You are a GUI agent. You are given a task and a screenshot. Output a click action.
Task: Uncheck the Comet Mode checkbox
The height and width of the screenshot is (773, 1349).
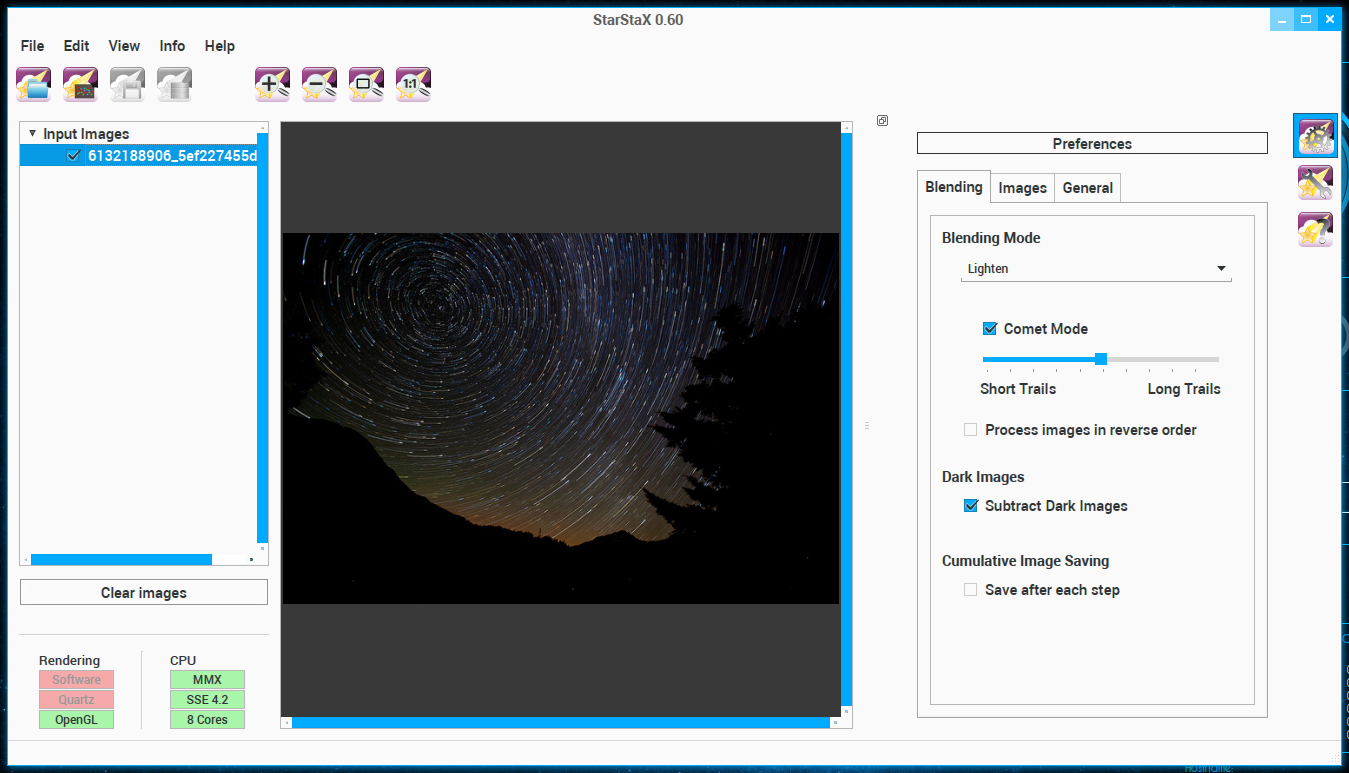point(990,329)
